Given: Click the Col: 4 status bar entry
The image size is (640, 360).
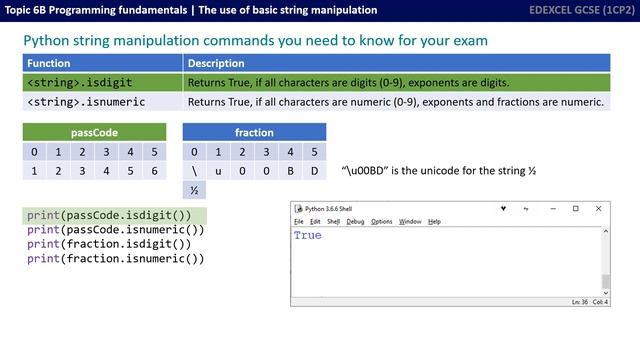Looking at the screenshot, I should [600, 302].
